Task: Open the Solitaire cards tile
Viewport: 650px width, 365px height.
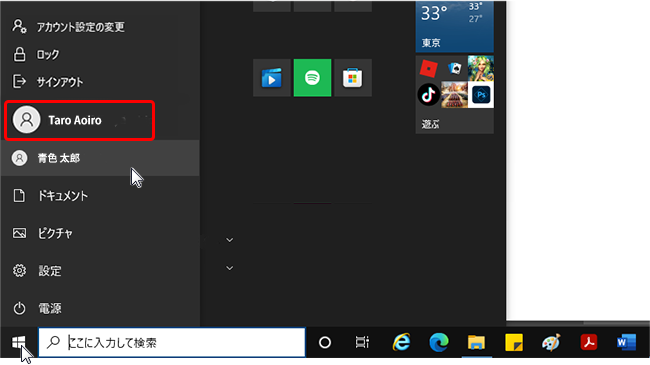Action: tap(455, 68)
